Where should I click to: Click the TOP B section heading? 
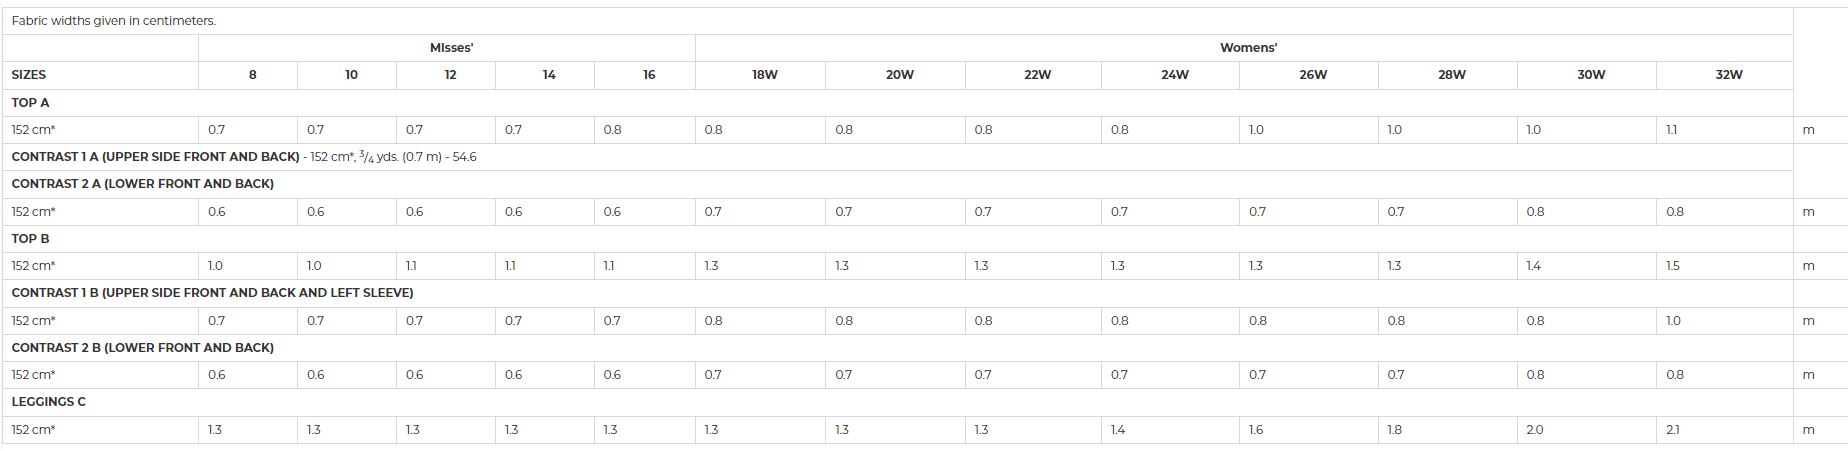tap(31, 239)
